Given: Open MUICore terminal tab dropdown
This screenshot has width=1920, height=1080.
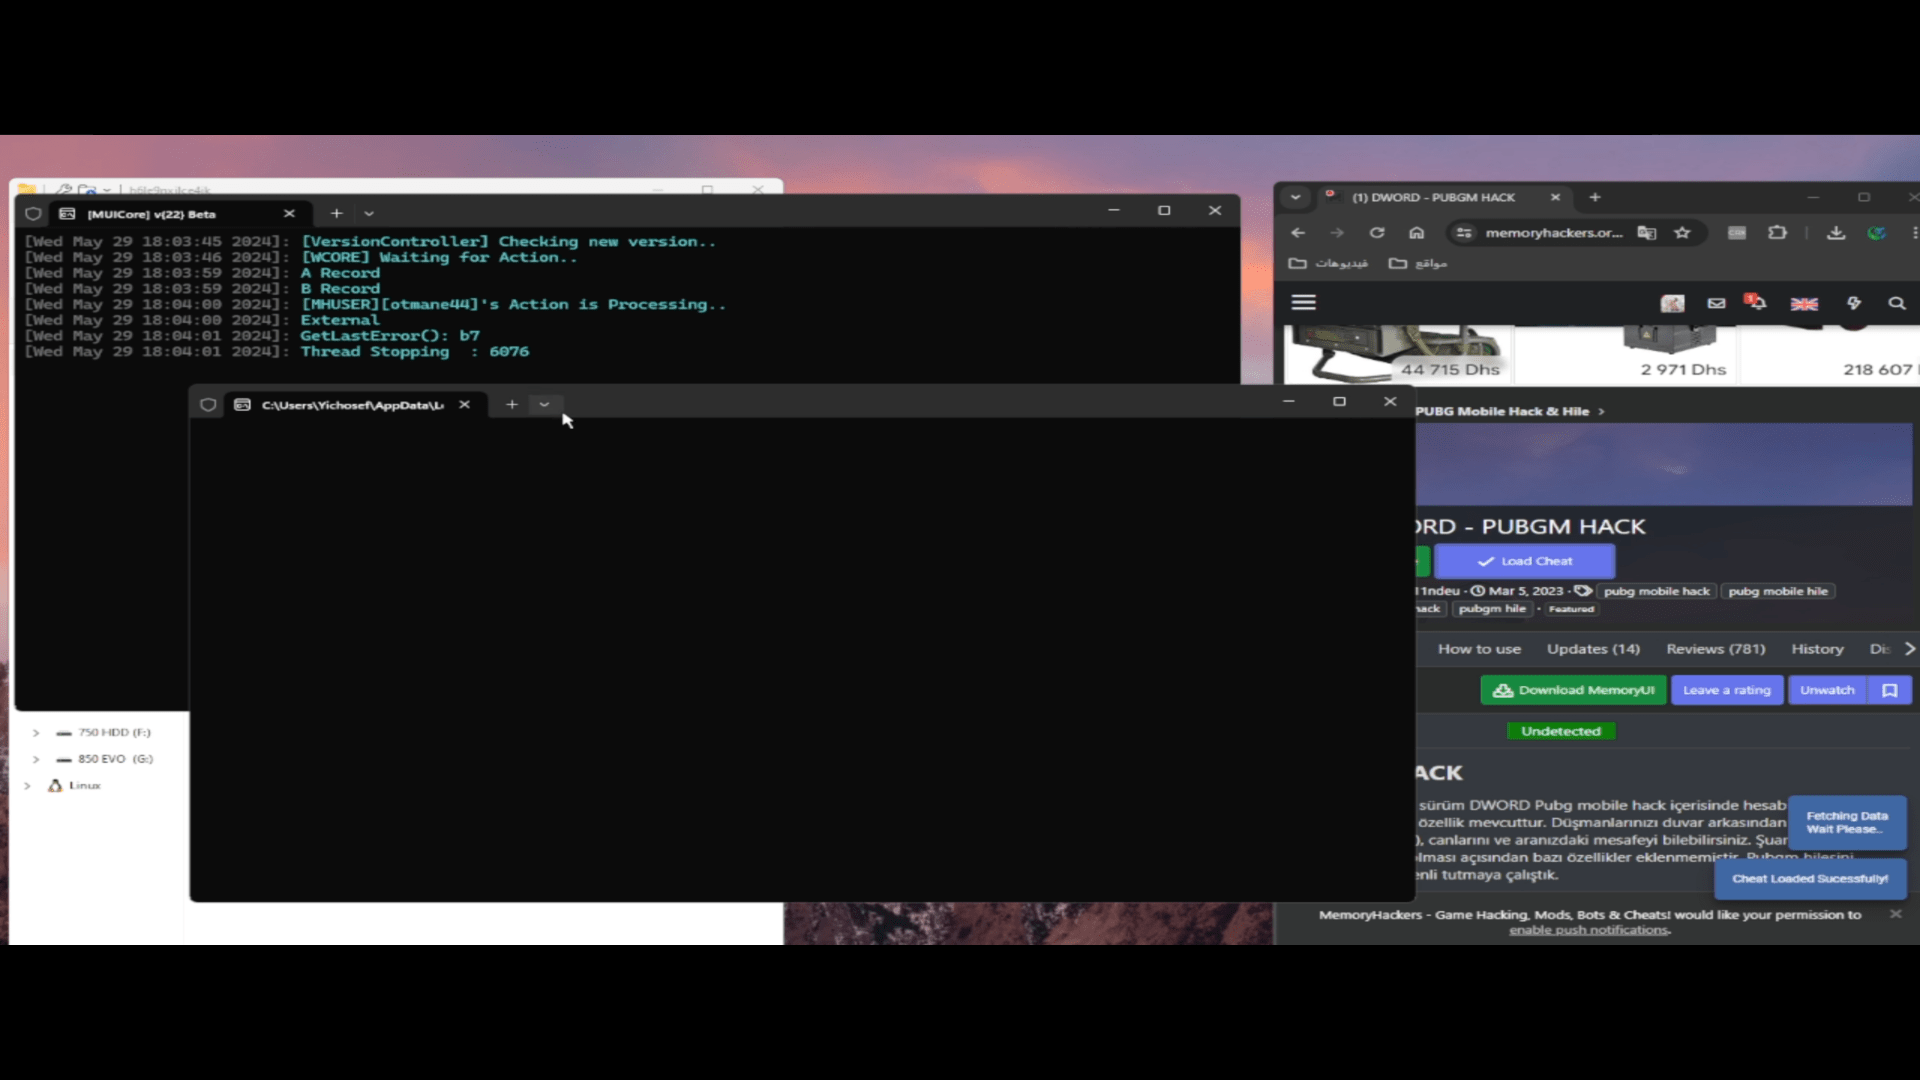Looking at the screenshot, I should 369,213.
